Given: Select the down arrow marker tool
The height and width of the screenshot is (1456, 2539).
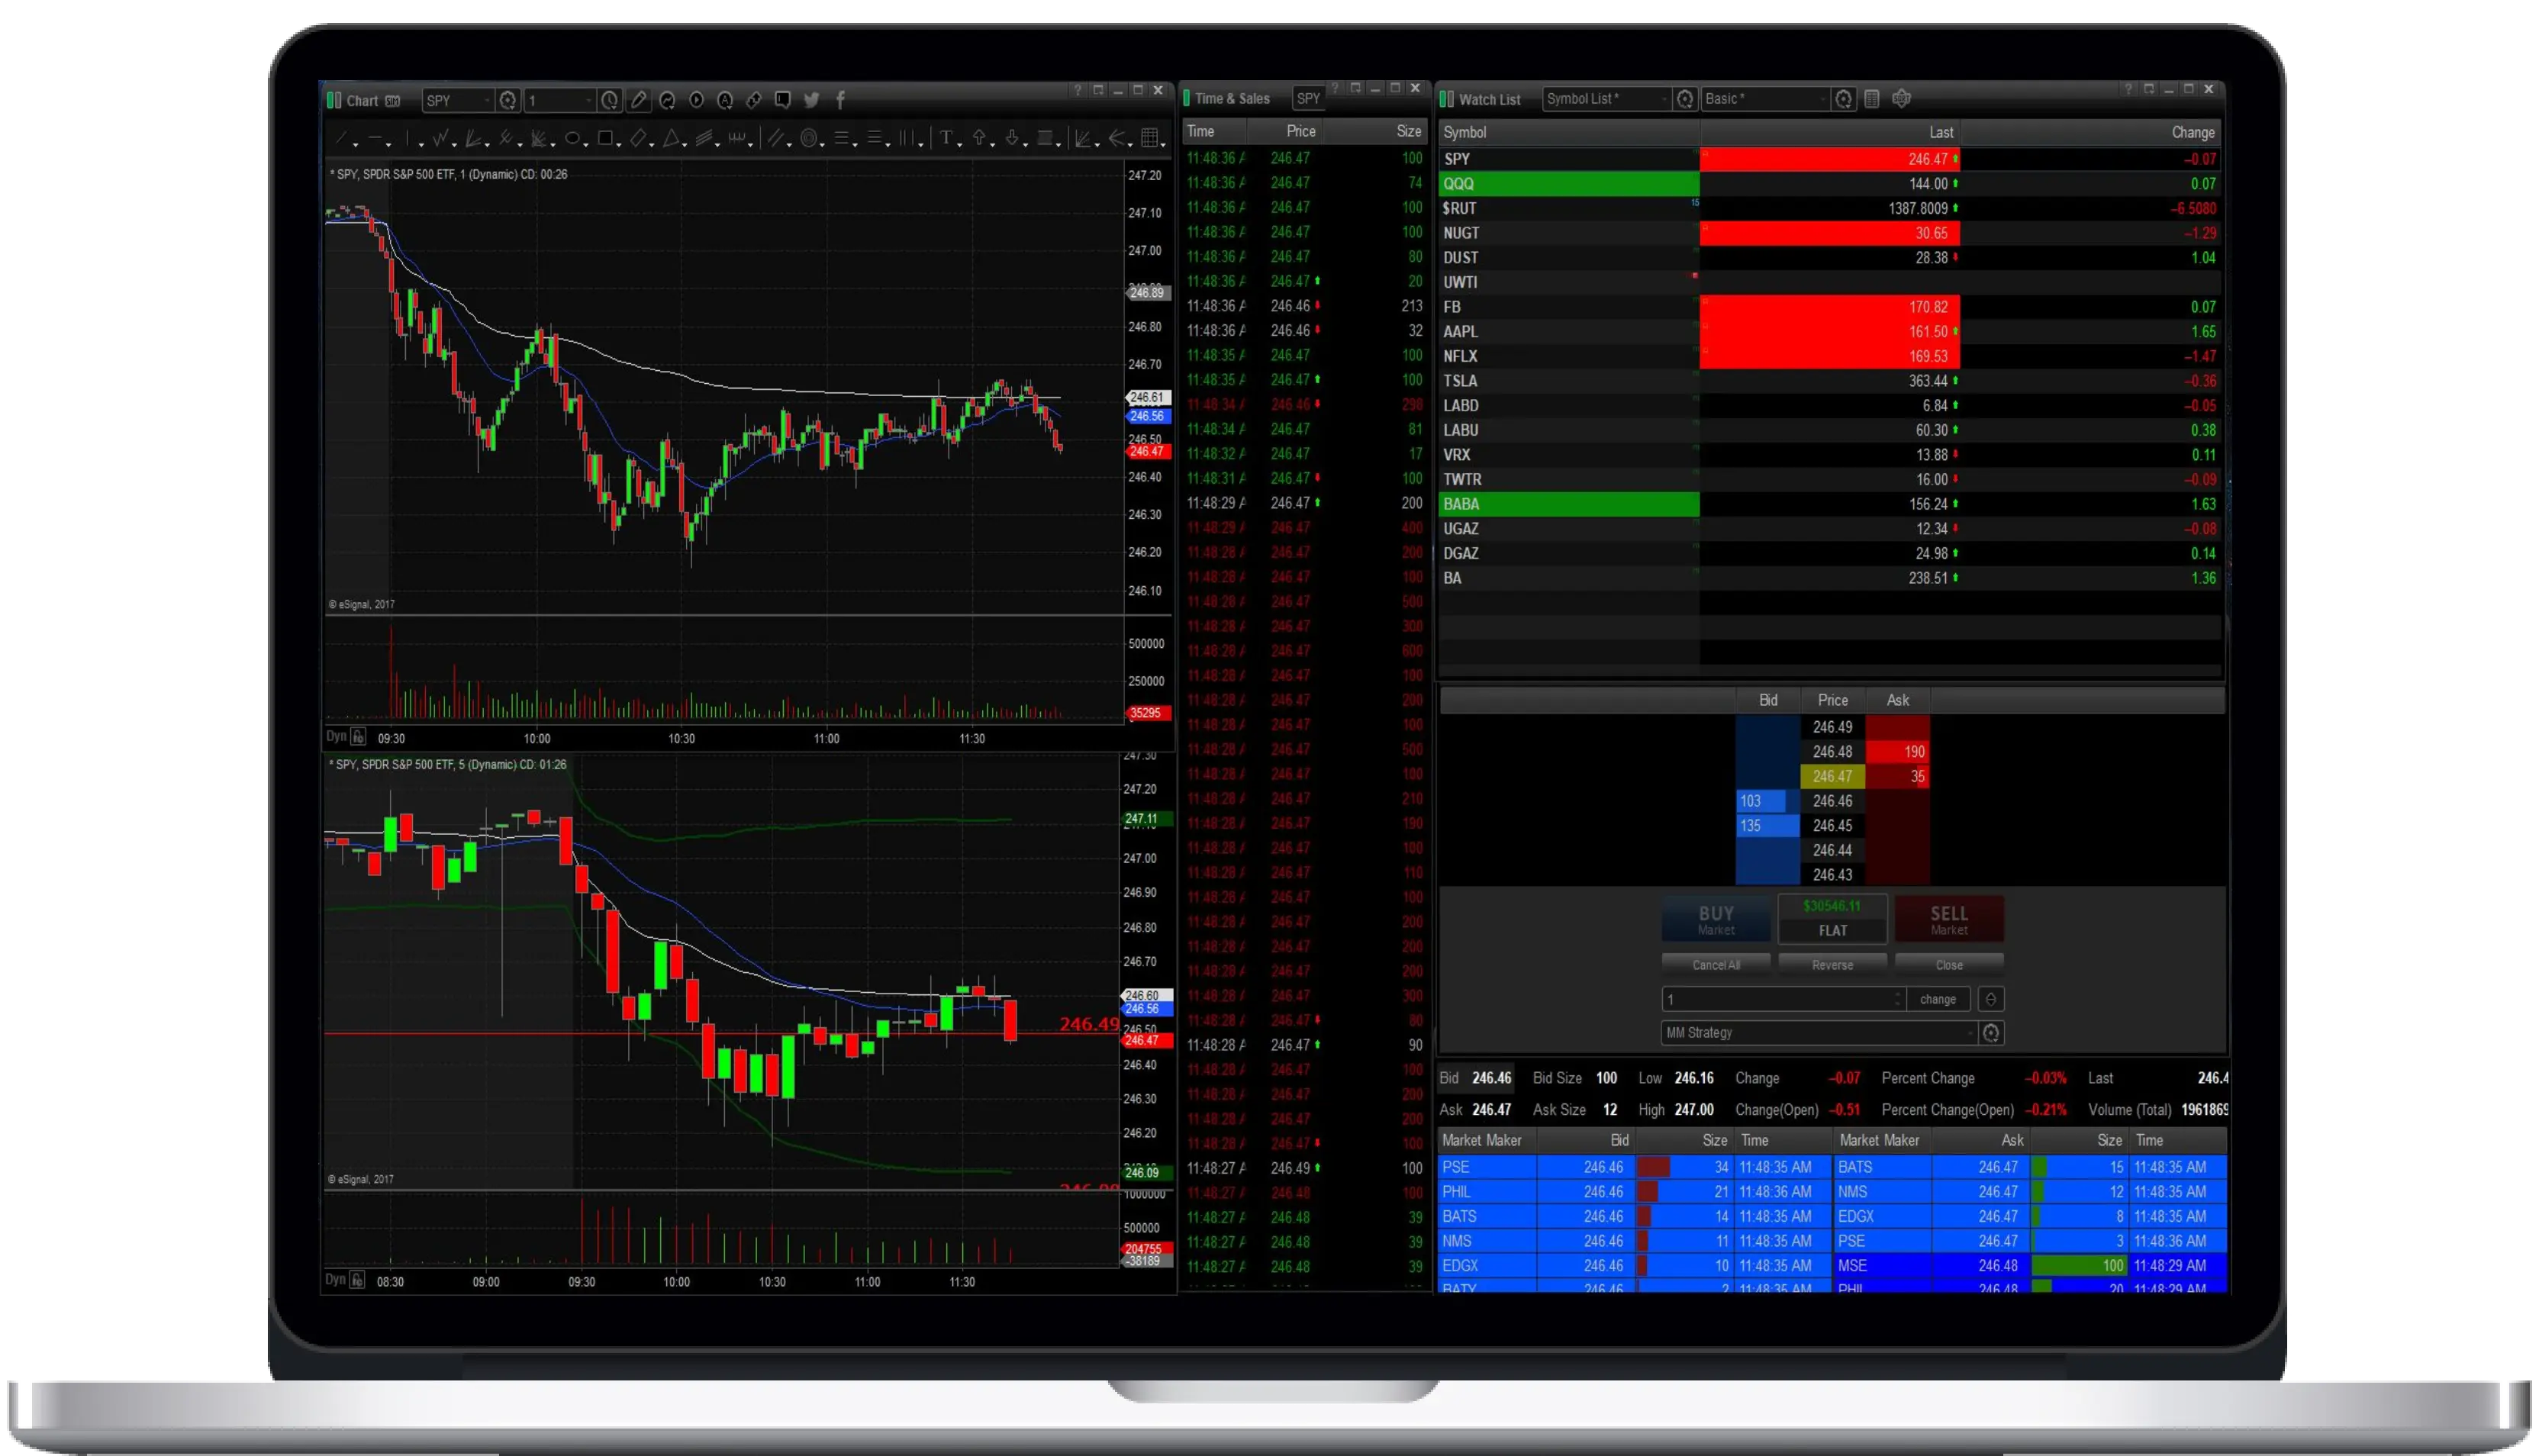Looking at the screenshot, I should [1012, 139].
